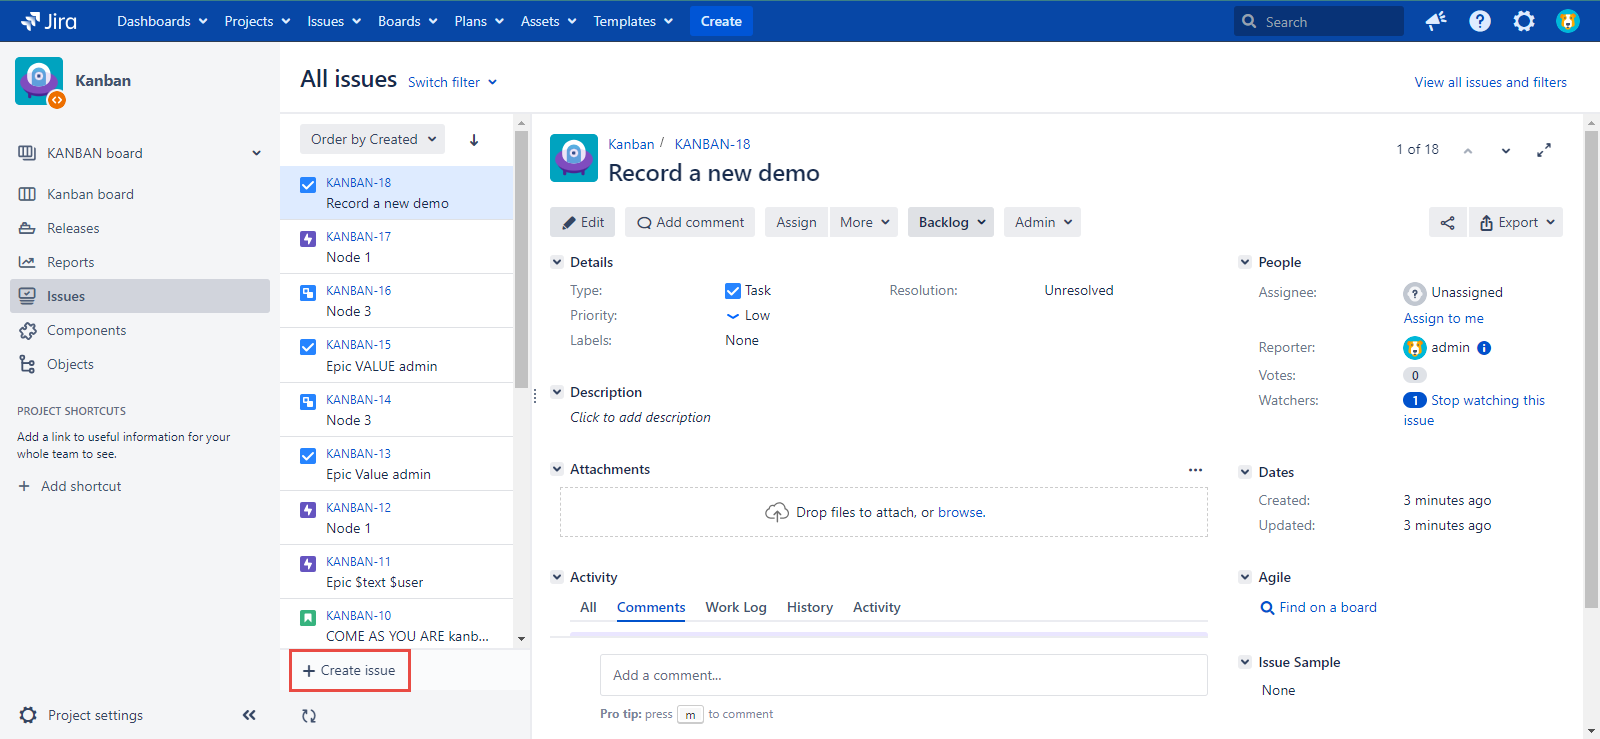This screenshot has width=1600, height=739.
Task: Open the Projects menu
Action: click(257, 21)
